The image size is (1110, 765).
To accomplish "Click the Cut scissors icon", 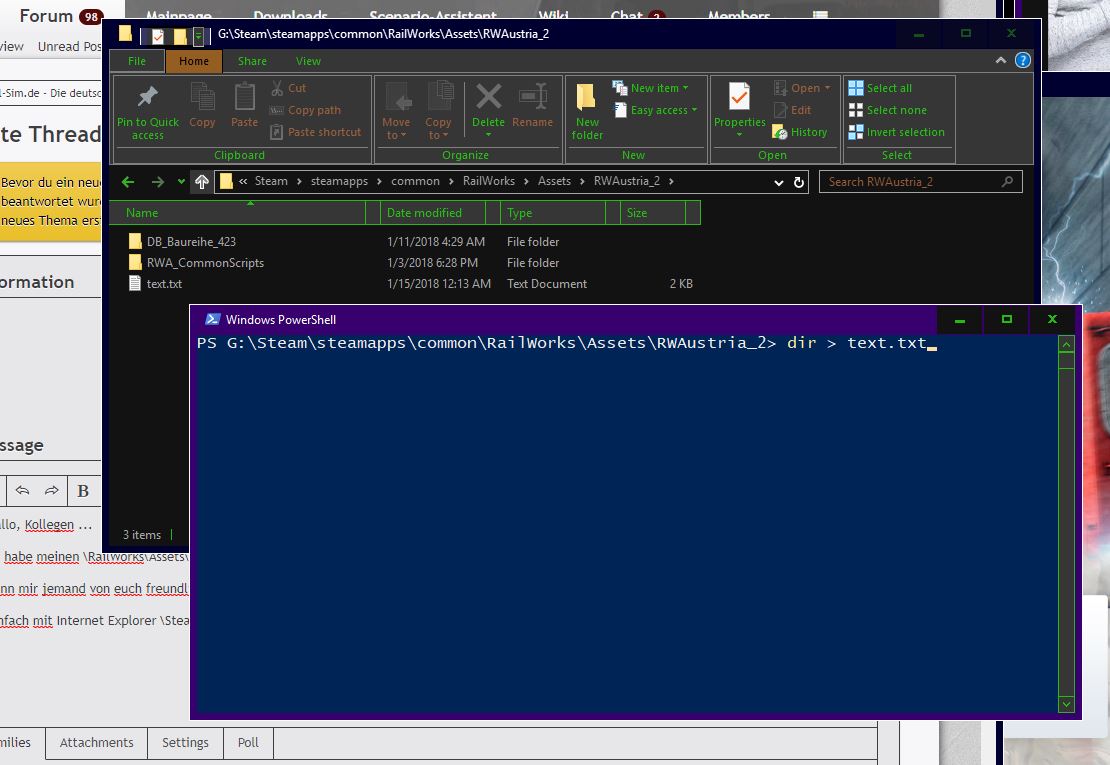I will pyautogui.click(x=277, y=88).
